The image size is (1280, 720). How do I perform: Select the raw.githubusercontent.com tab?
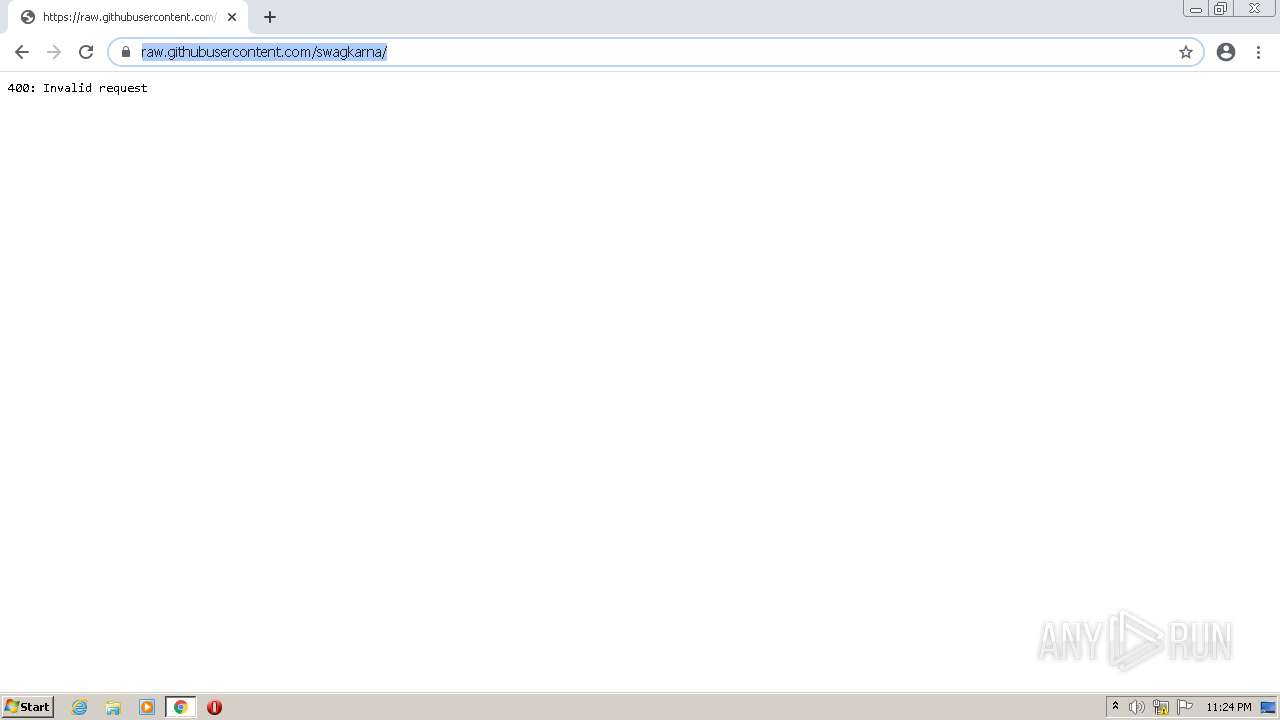click(128, 17)
